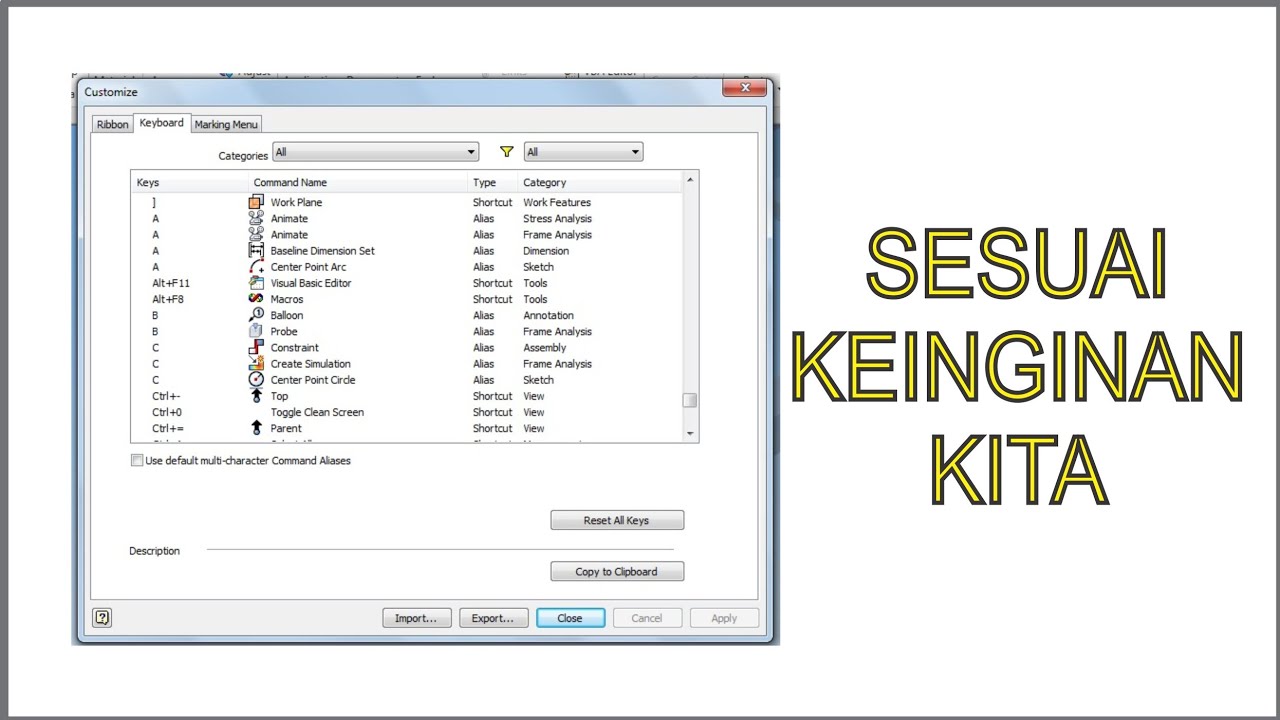1280x720 pixels.
Task: Sort by the Command Name column header
Action: point(358,182)
